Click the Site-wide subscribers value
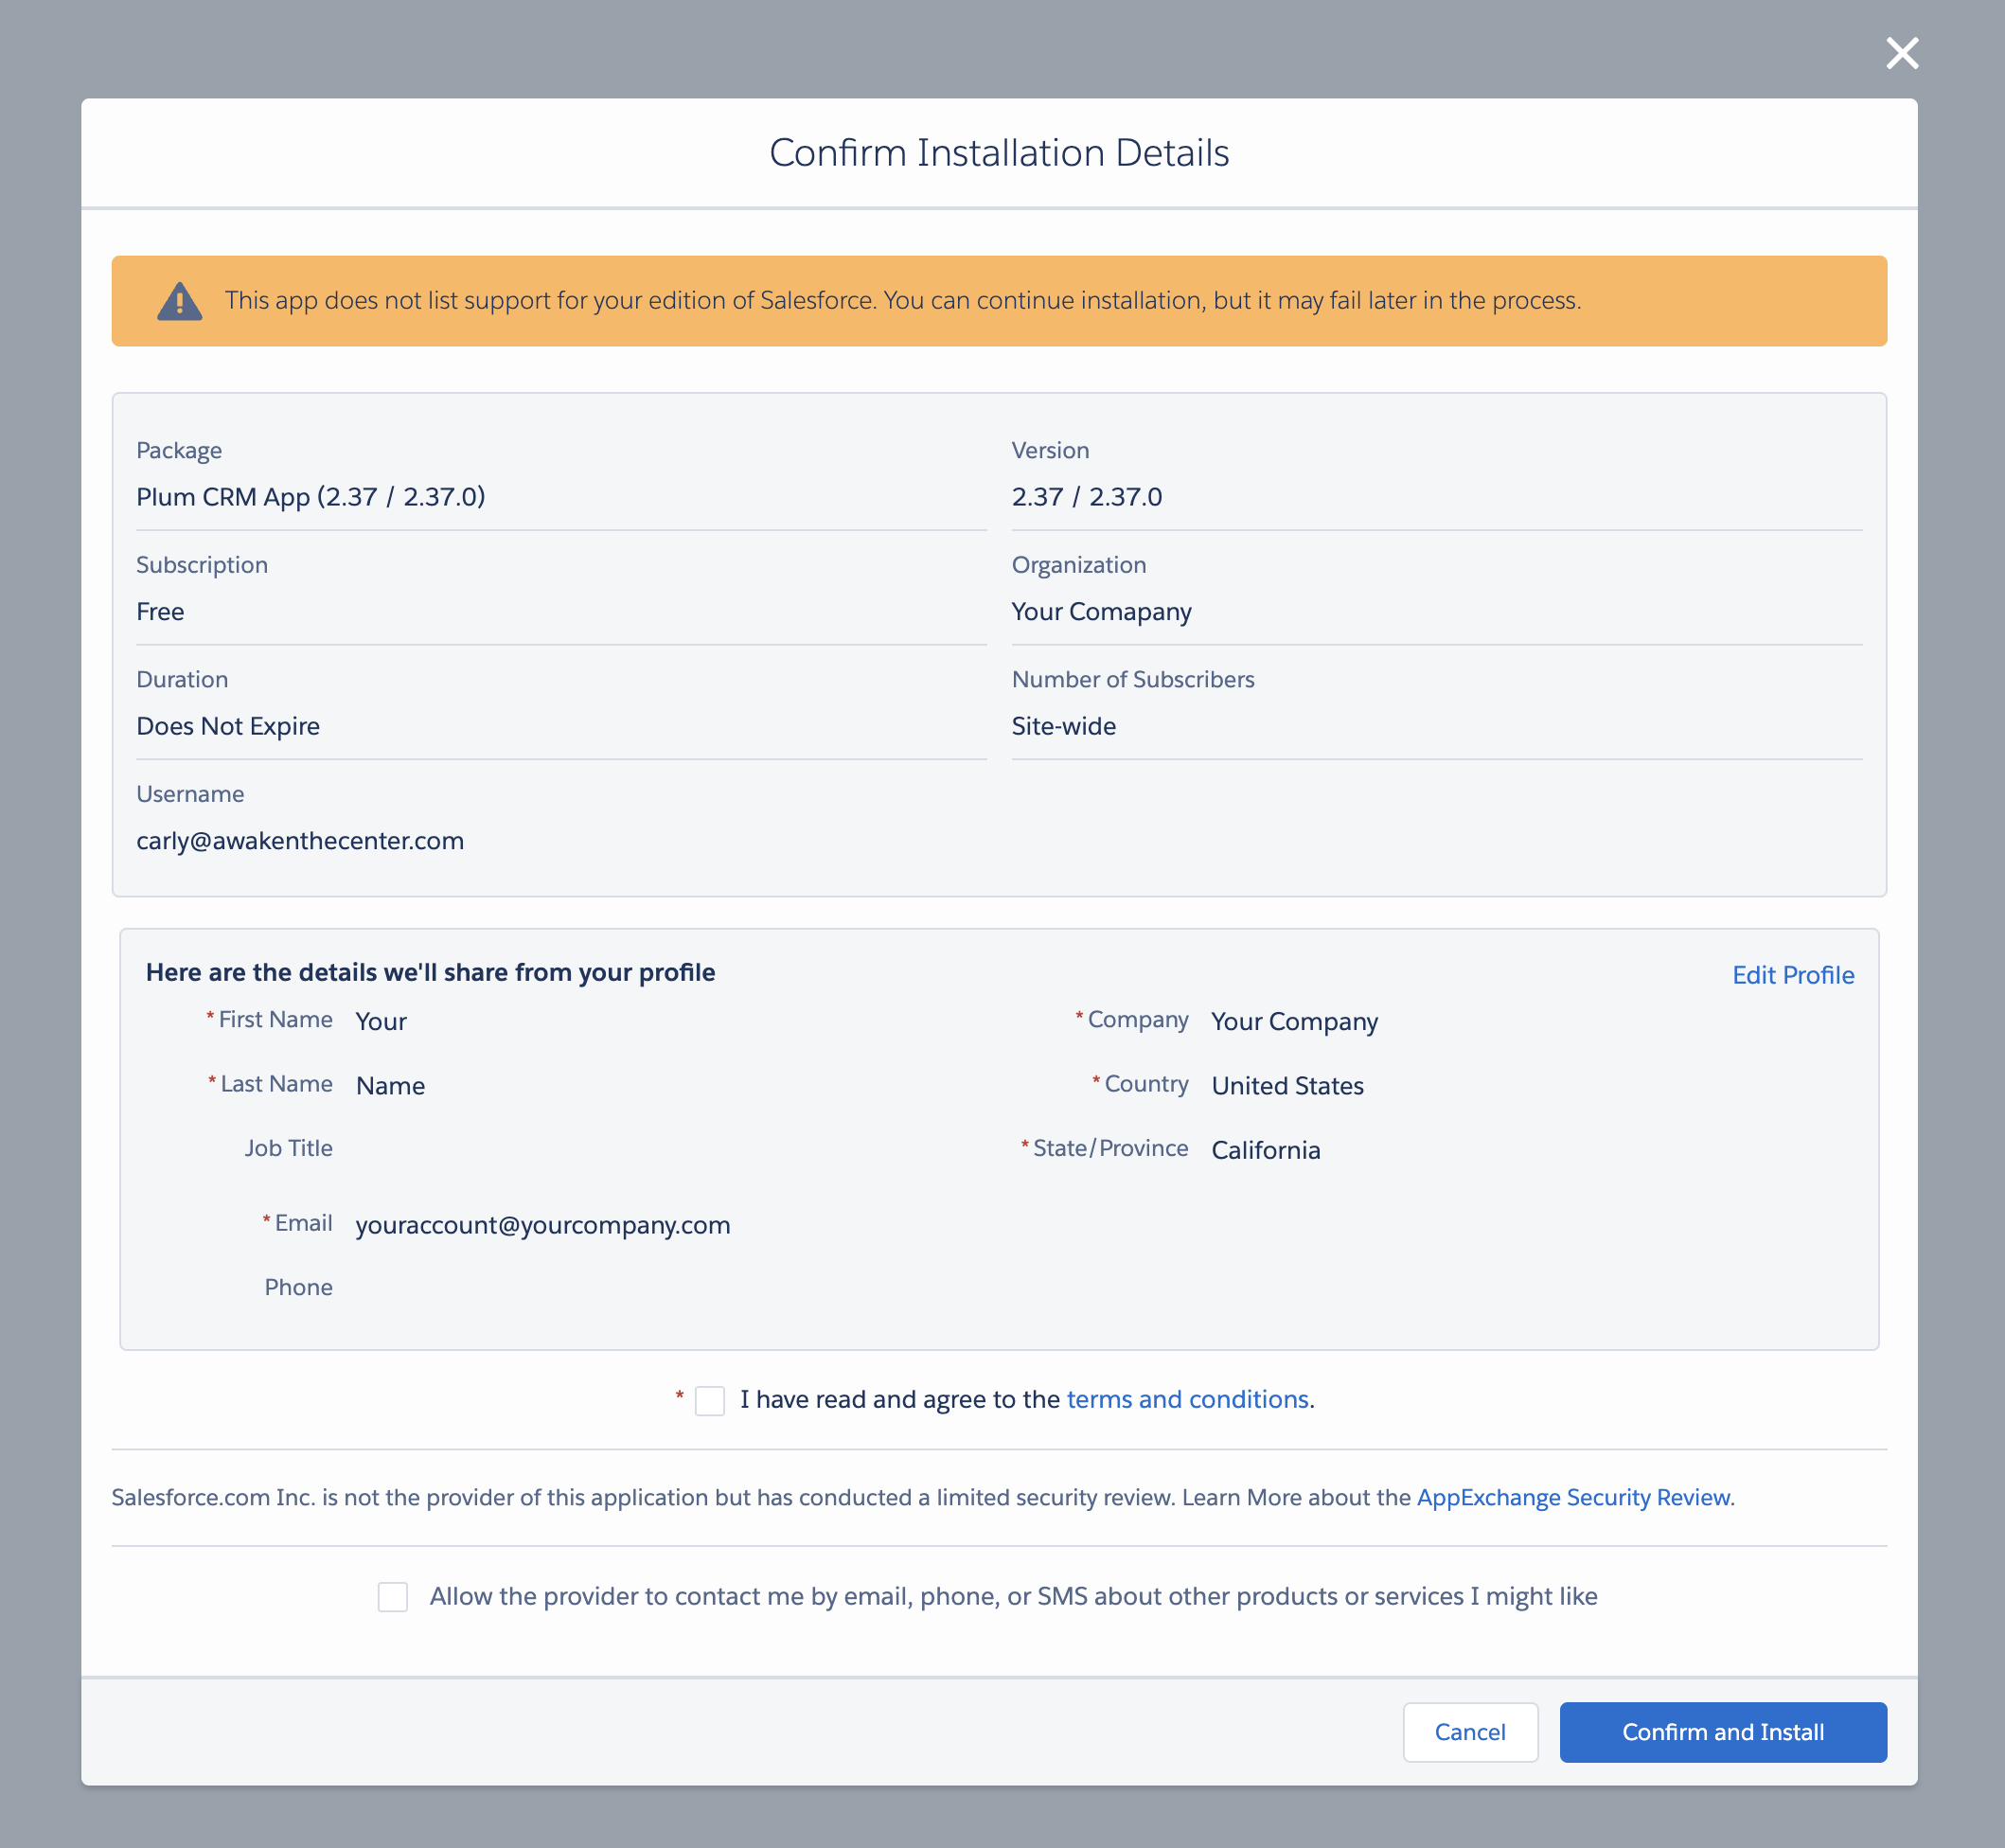The width and height of the screenshot is (2005, 1848). (1063, 726)
